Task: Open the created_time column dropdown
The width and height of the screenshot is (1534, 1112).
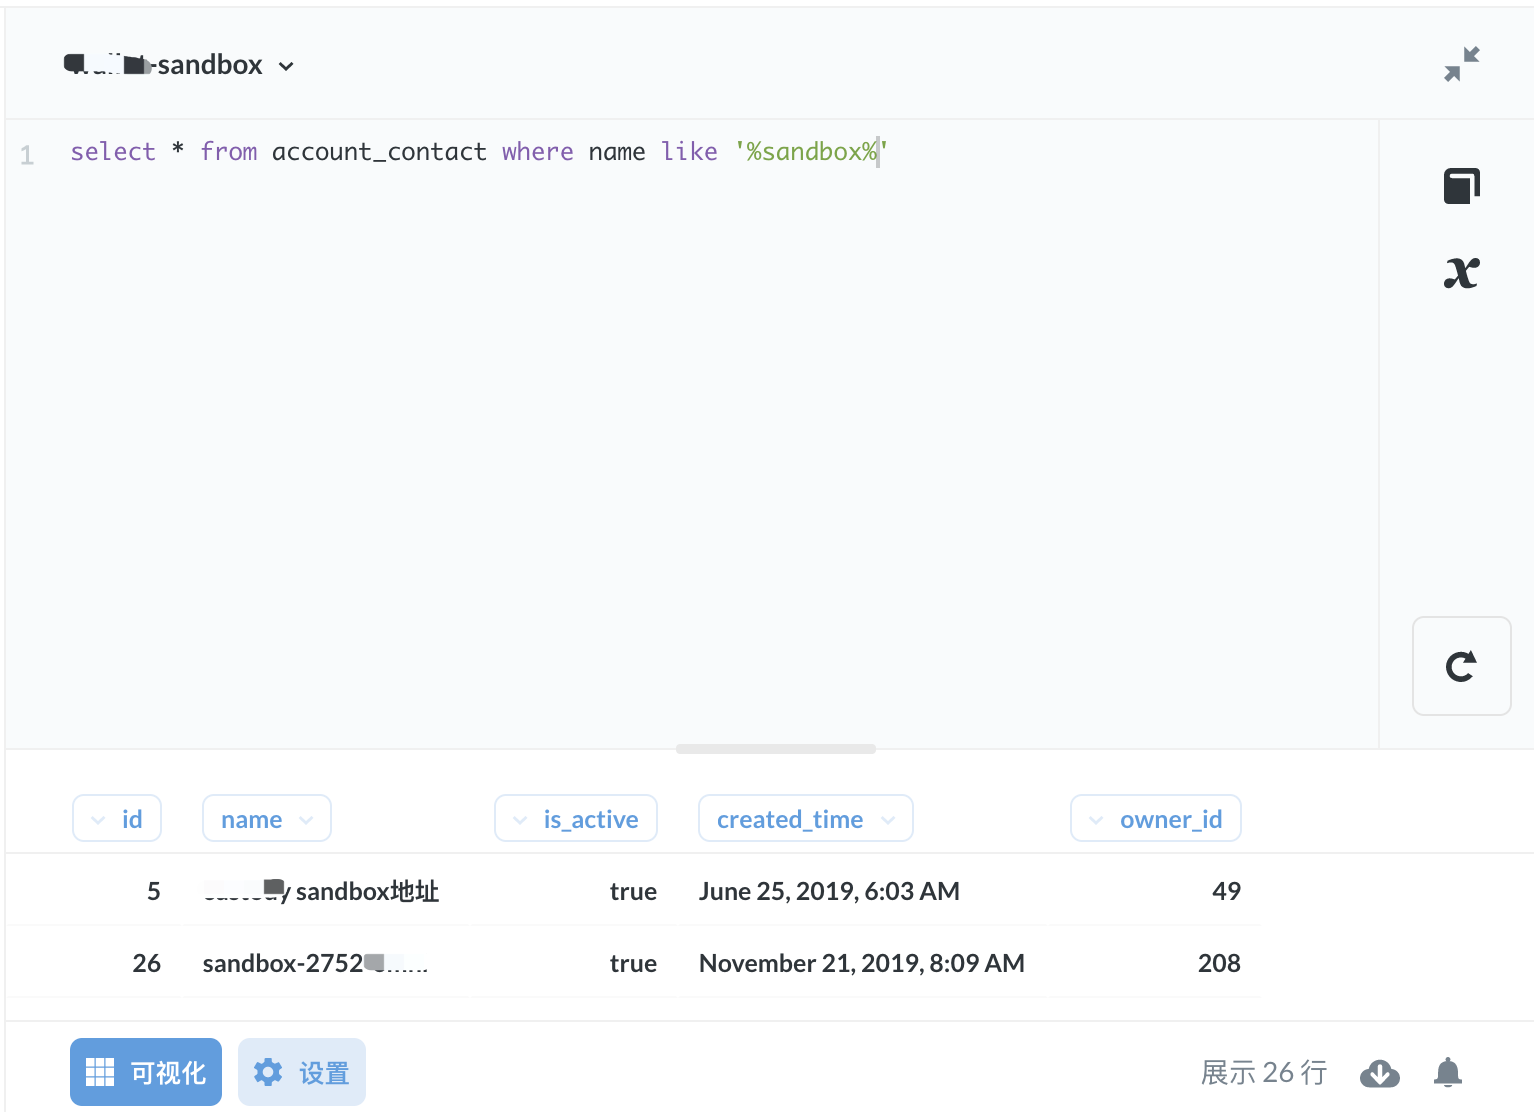Action: (x=889, y=818)
